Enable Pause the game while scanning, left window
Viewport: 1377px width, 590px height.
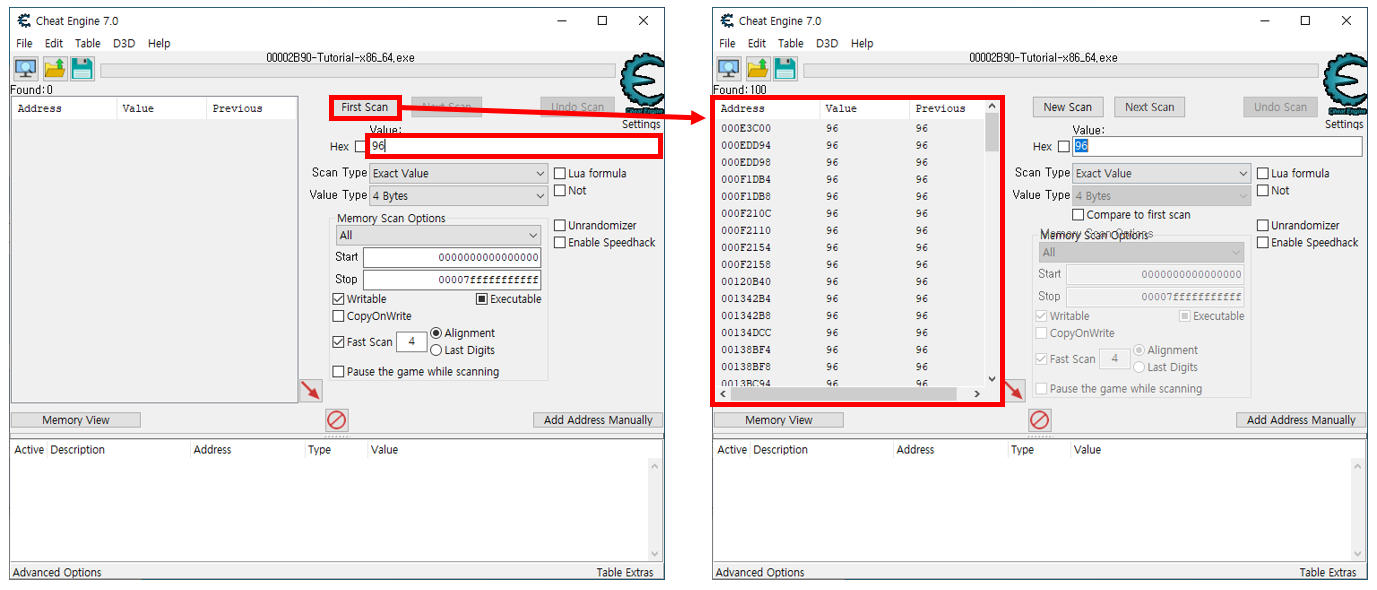pyautogui.click(x=339, y=372)
